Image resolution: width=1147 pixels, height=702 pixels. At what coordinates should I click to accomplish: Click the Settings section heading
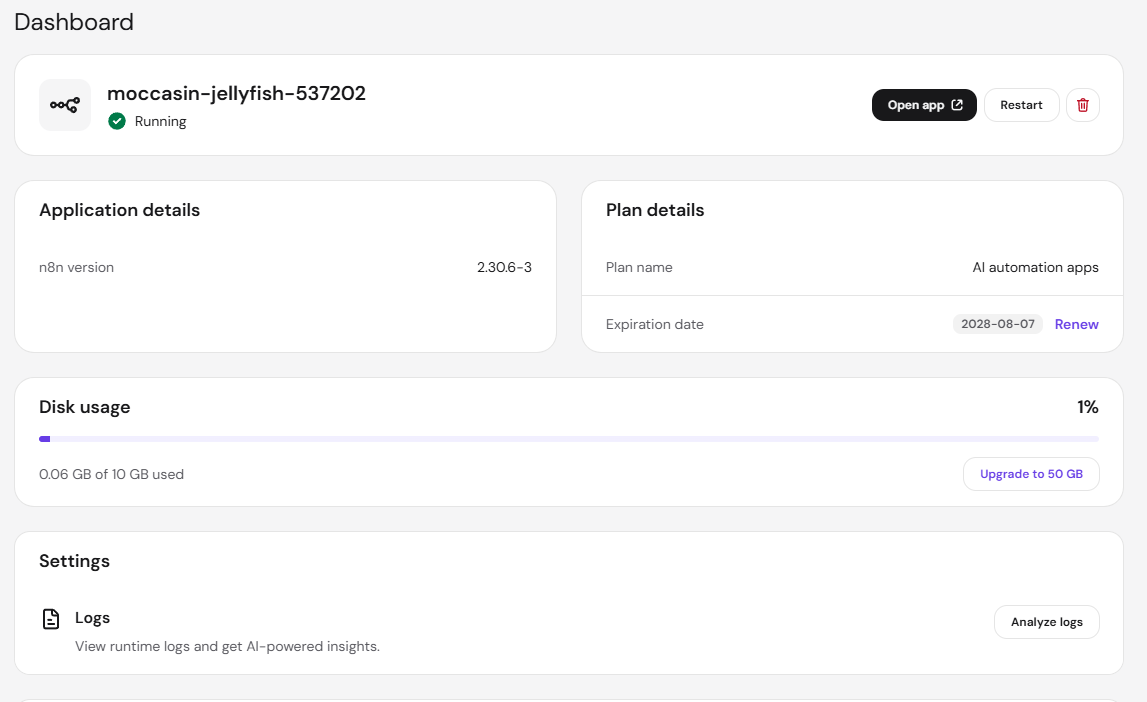pyautogui.click(x=74, y=562)
